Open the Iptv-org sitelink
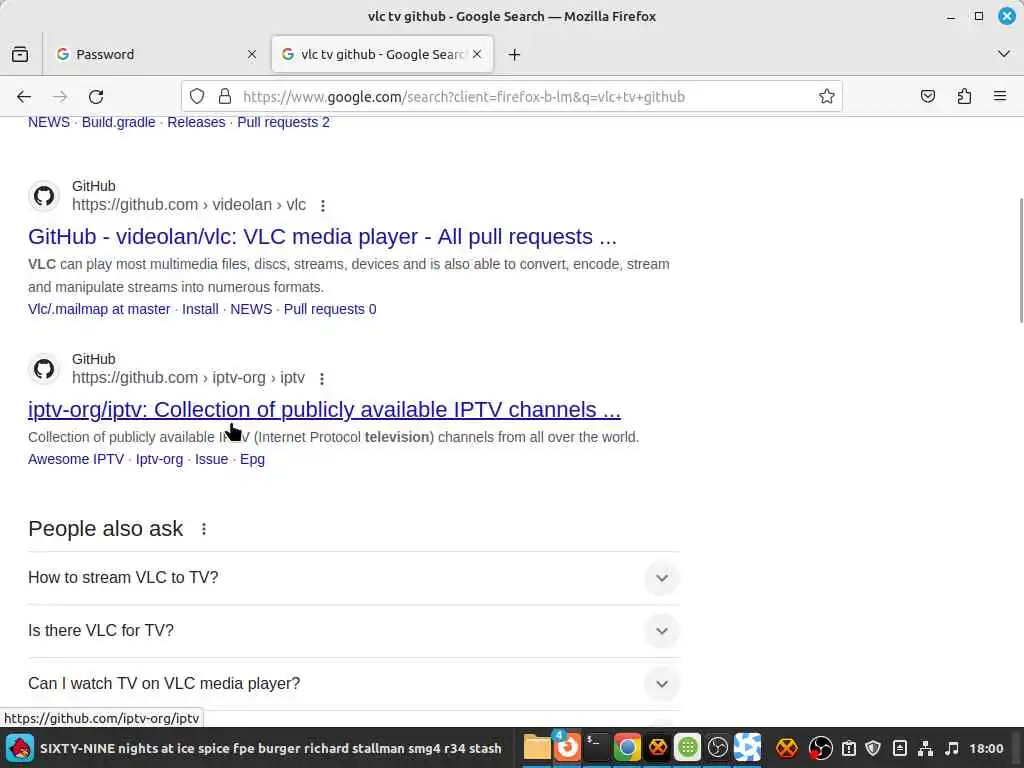This screenshot has width=1024, height=768. point(159,459)
